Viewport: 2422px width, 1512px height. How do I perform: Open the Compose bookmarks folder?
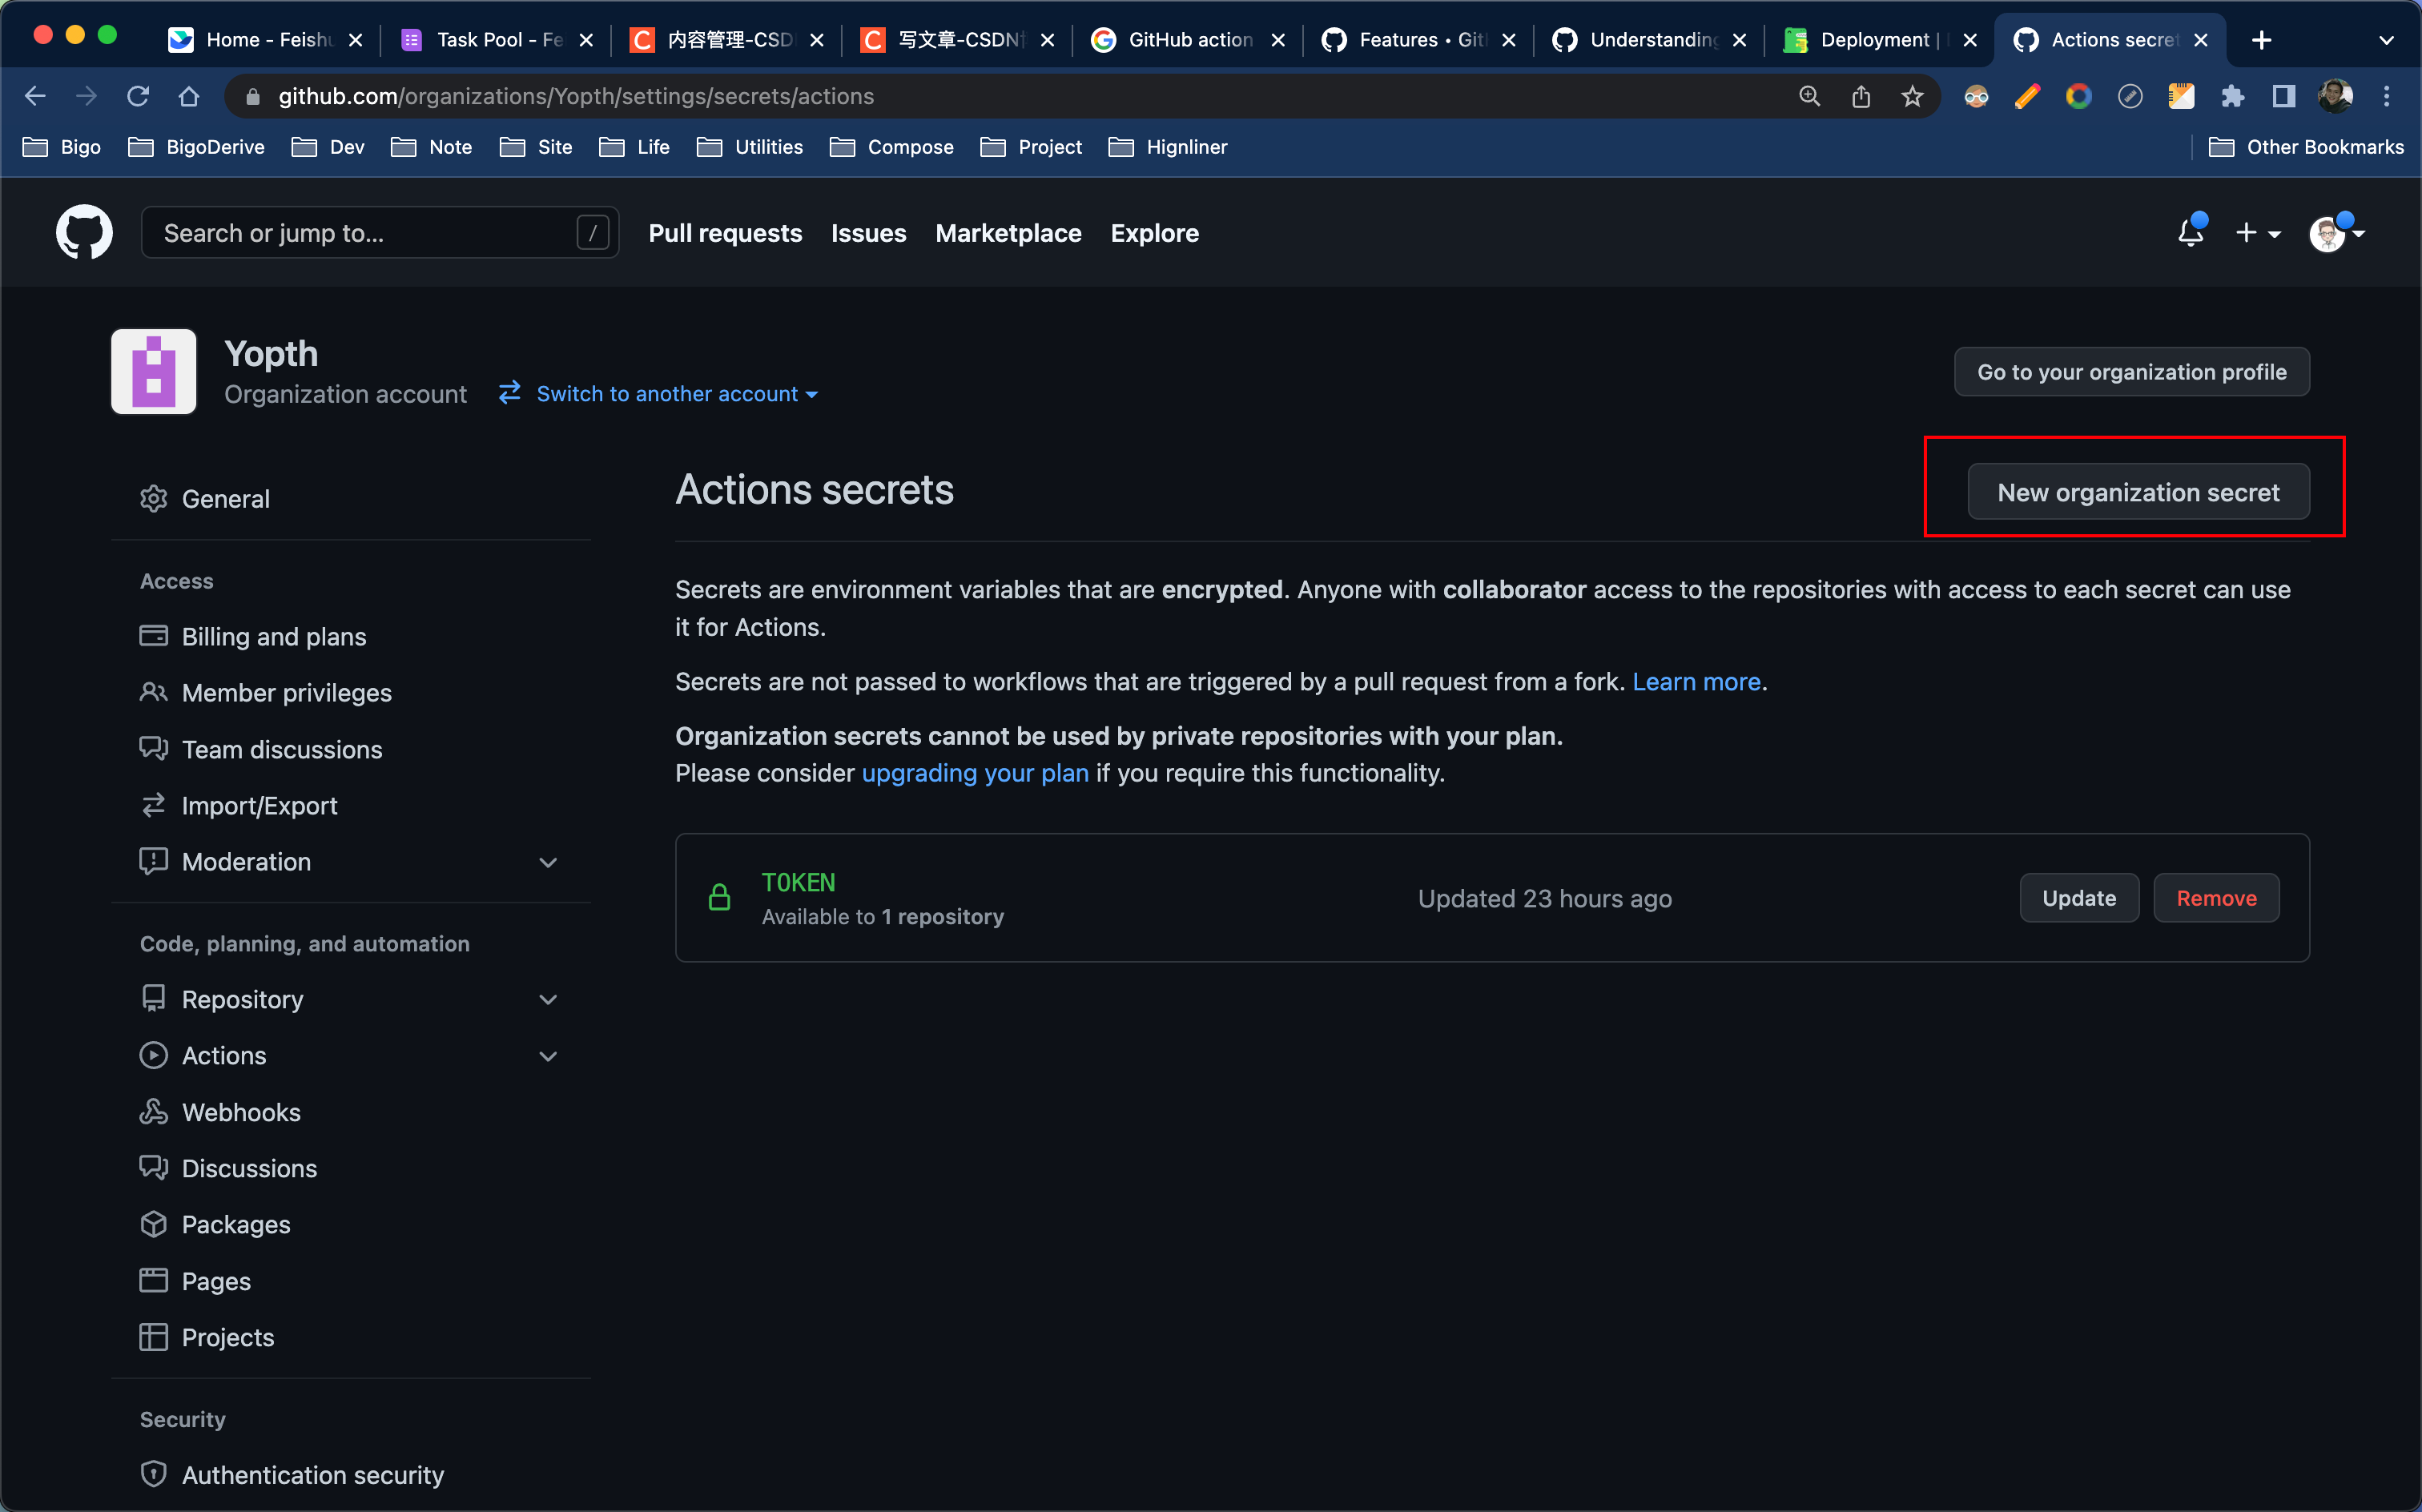[891, 147]
